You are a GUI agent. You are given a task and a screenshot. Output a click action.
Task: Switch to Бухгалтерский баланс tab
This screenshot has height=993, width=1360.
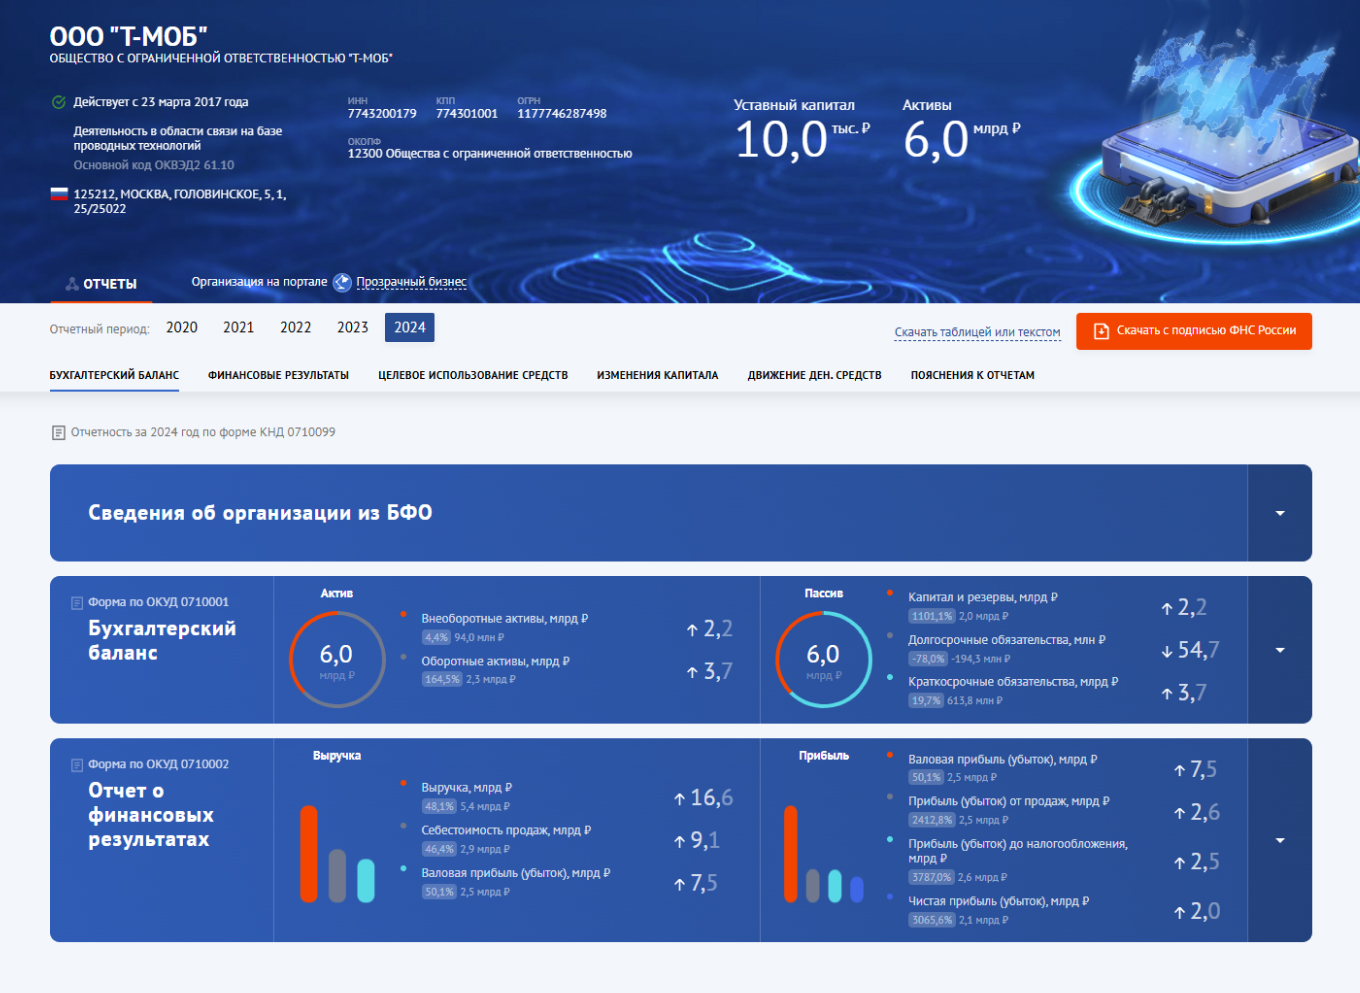click(x=114, y=376)
